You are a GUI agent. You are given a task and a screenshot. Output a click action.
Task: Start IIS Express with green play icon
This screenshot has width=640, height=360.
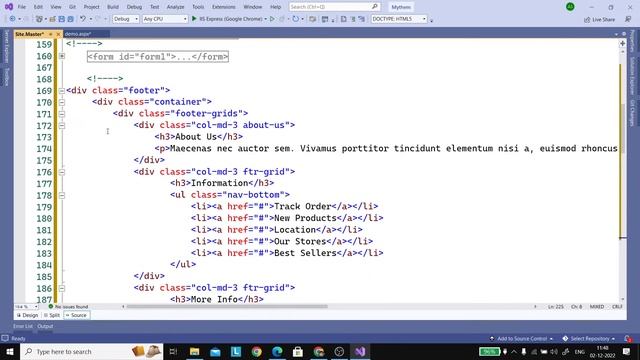tap(194, 19)
